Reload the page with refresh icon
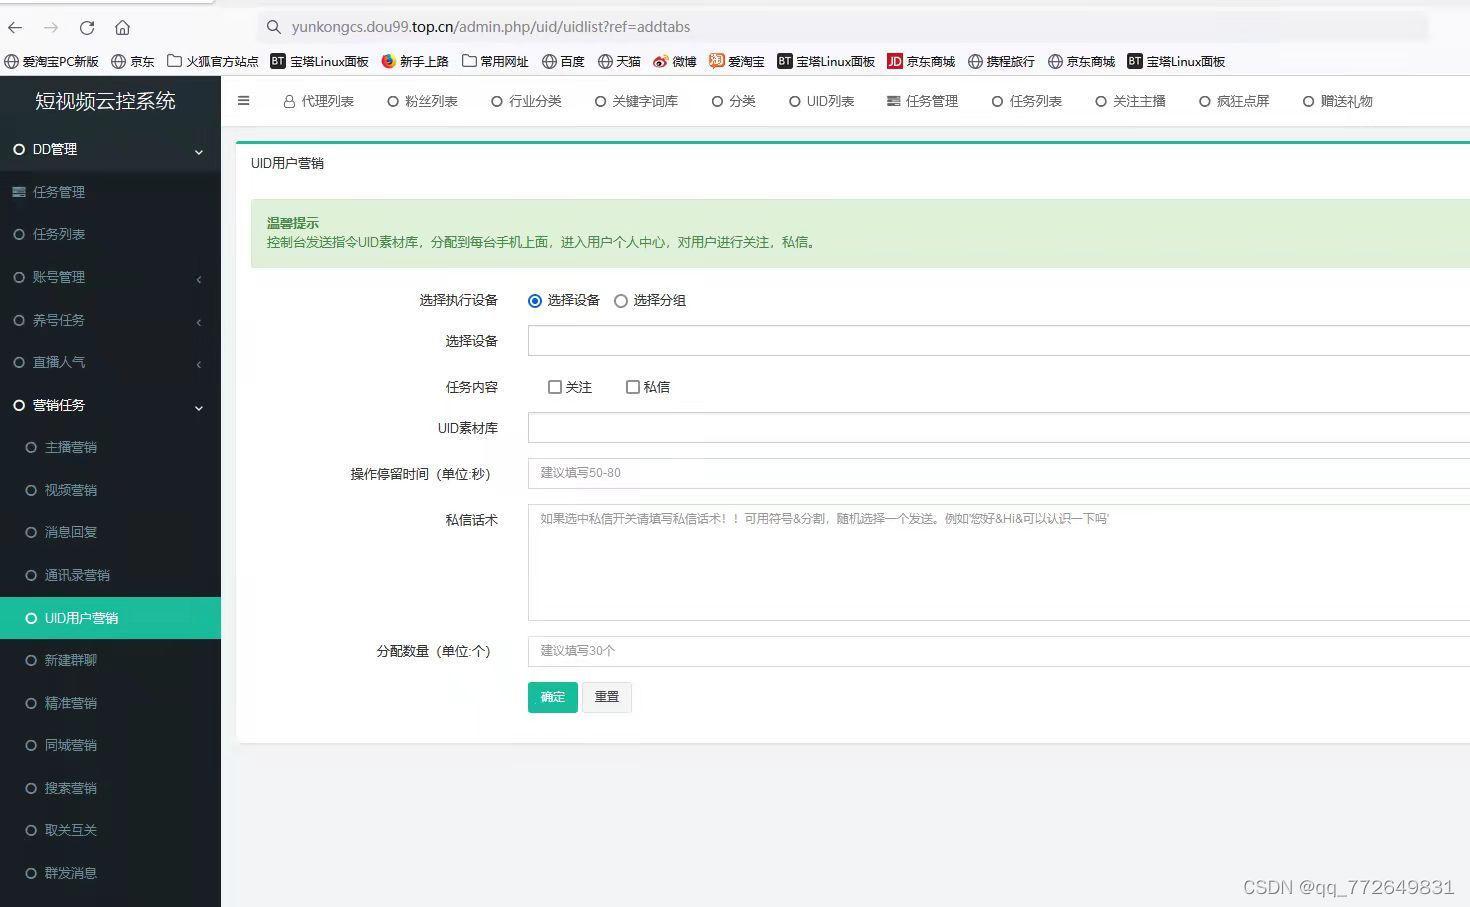Image resolution: width=1470 pixels, height=907 pixels. 87,28
